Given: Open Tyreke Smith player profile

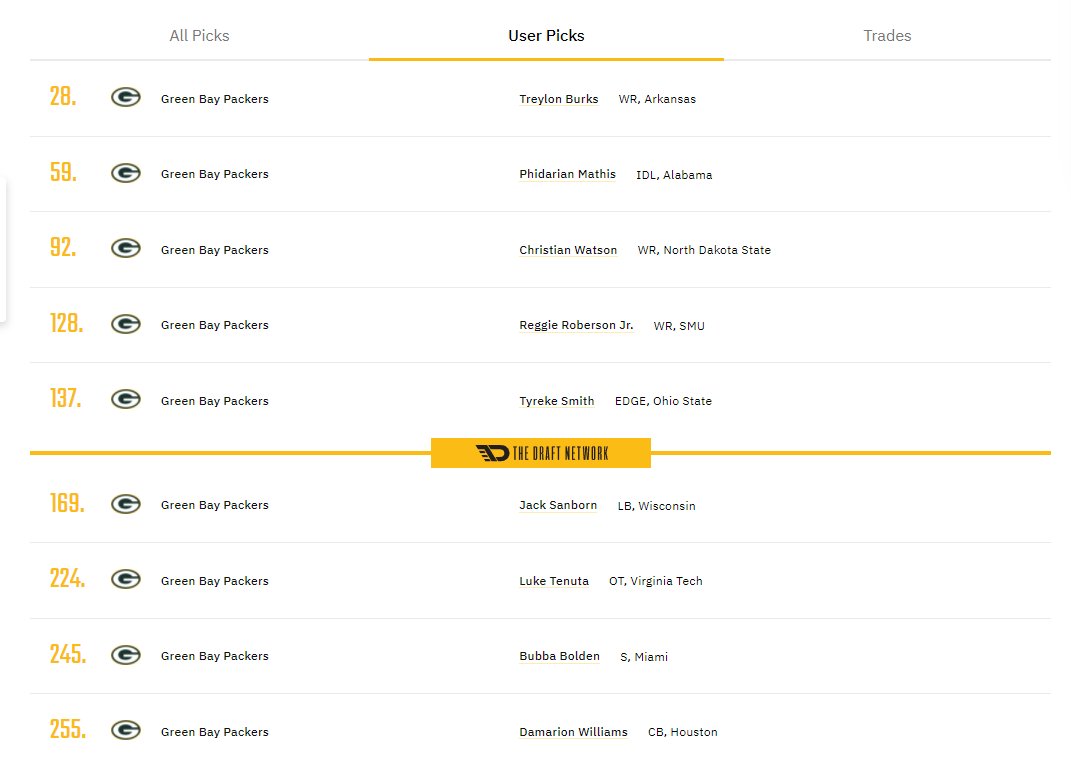Looking at the screenshot, I should click(x=557, y=401).
